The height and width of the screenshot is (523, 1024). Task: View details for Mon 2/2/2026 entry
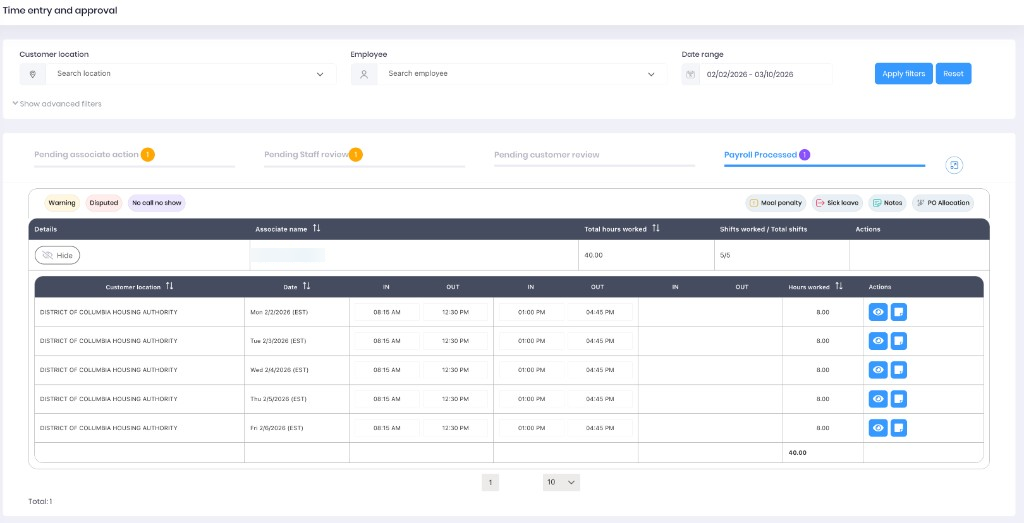pyautogui.click(x=878, y=312)
